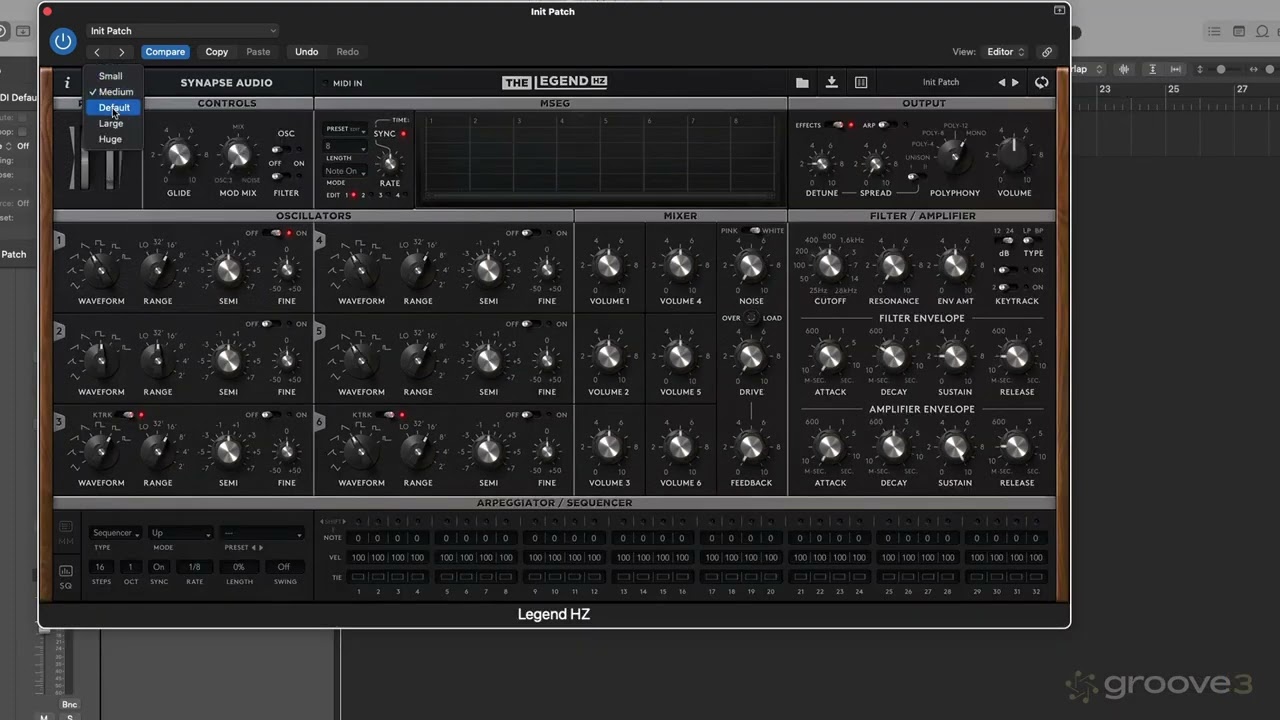Shift sequence left with SHIFT left arrow
This screenshot has height=720, width=1280.
tap(322, 521)
